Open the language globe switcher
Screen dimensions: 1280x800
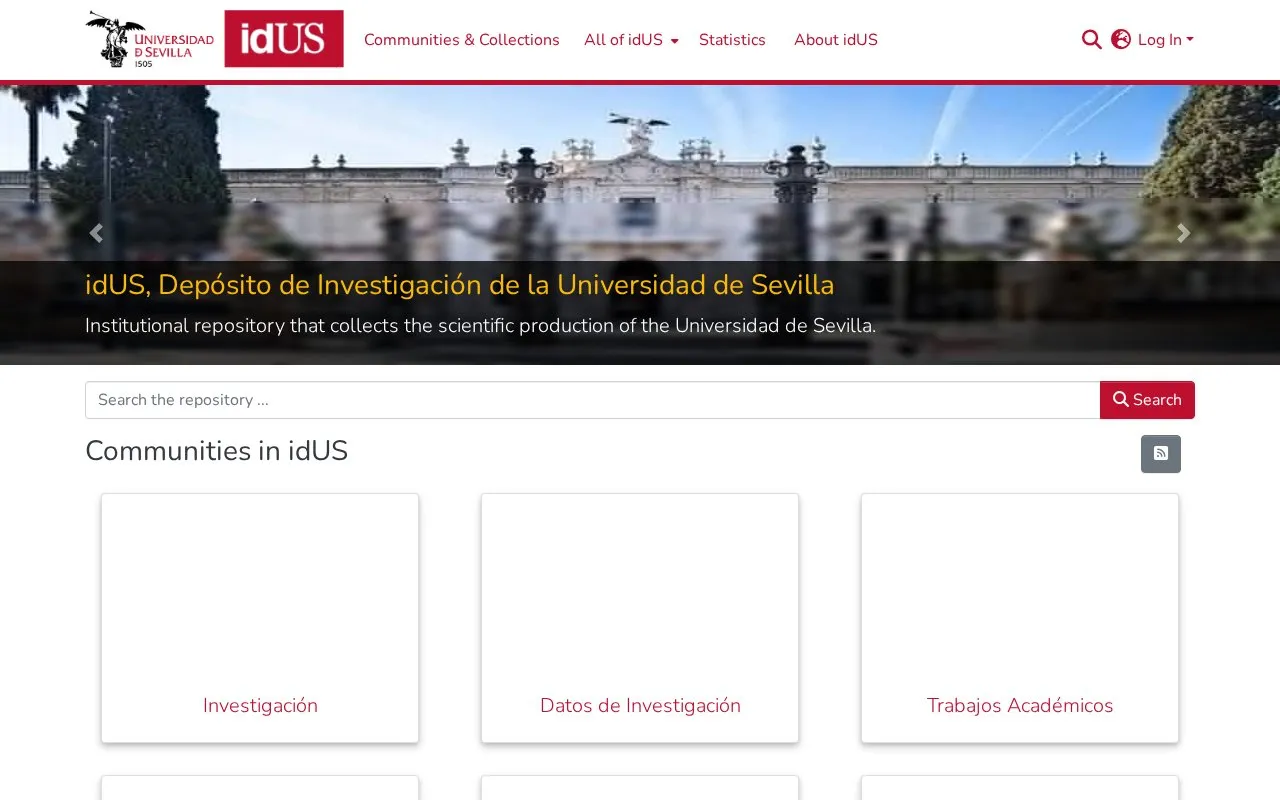(x=1121, y=40)
